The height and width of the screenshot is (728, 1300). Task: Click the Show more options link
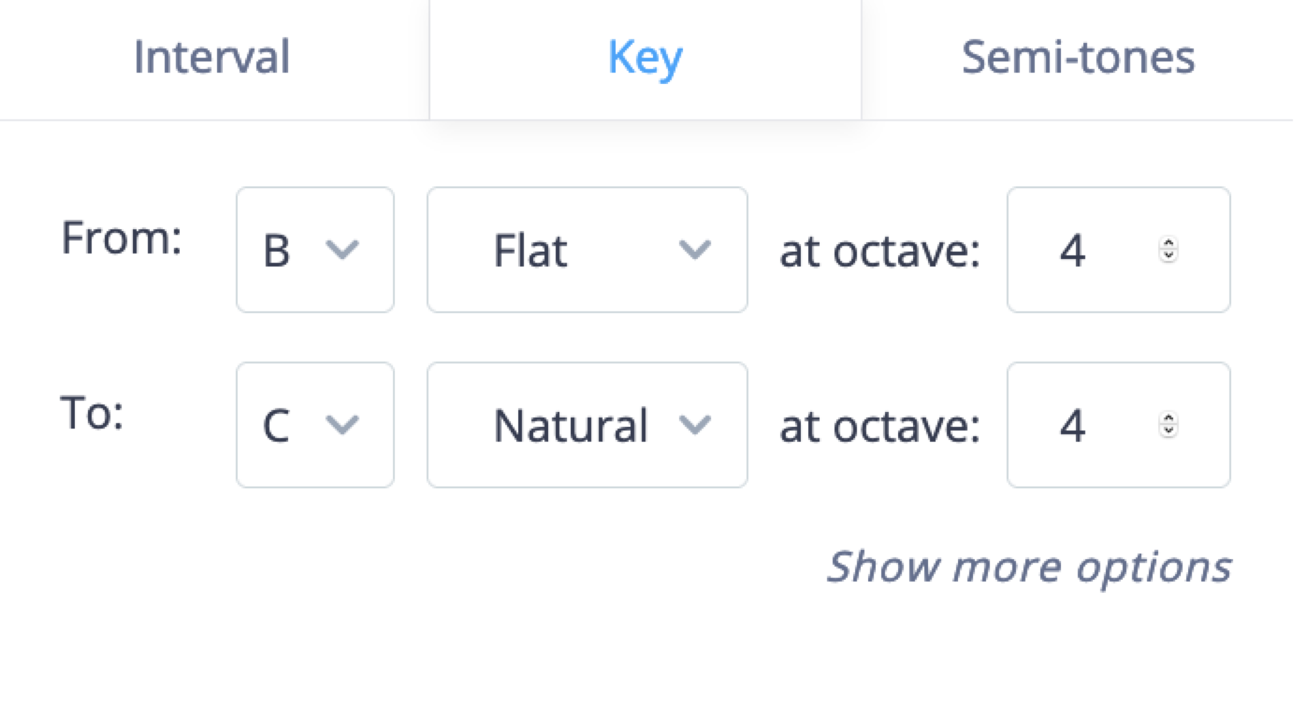pos(1030,566)
